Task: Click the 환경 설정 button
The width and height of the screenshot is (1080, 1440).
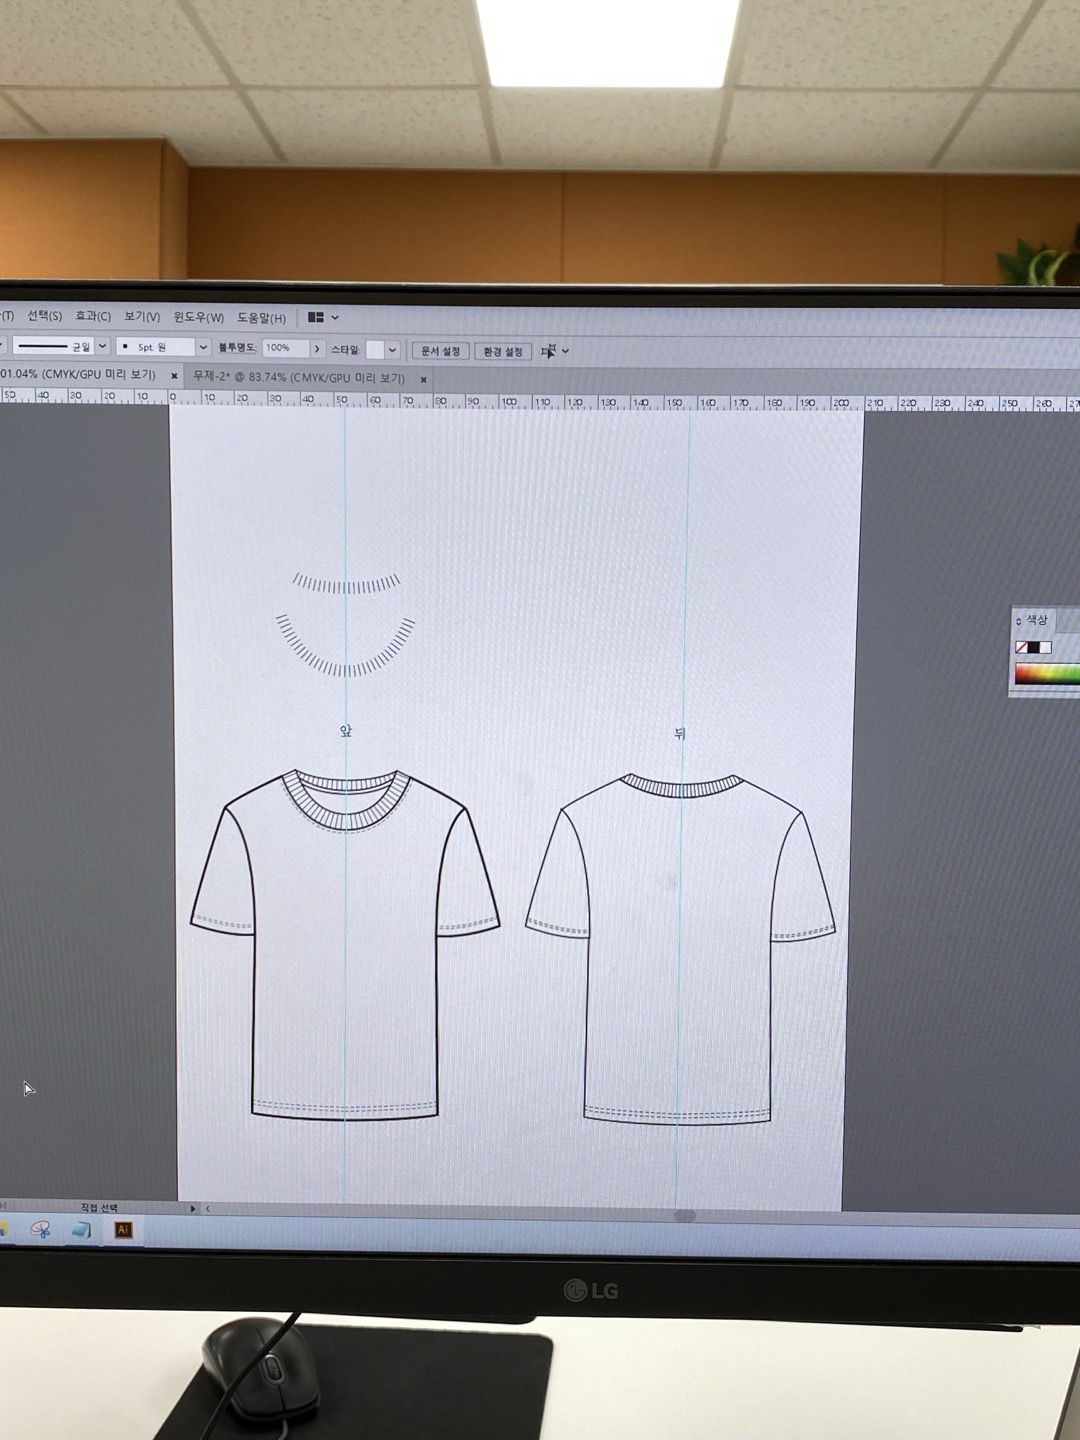Action: [x=502, y=352]
